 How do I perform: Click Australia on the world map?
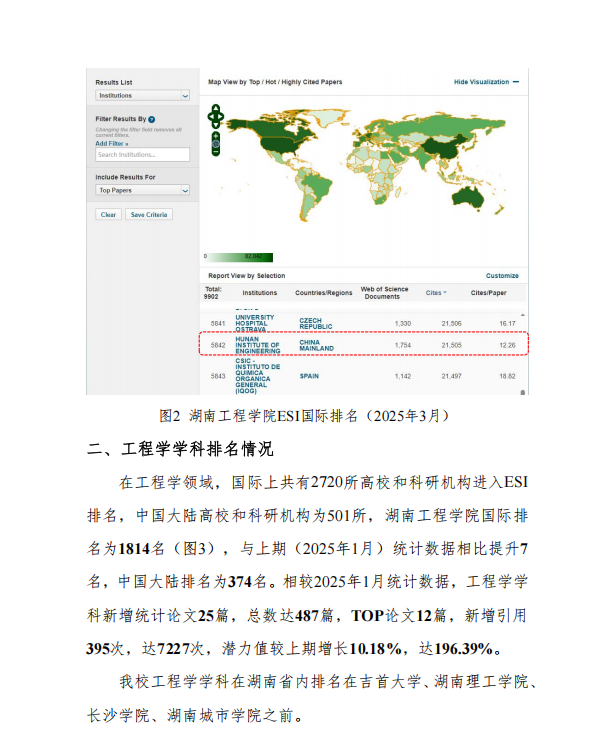[470, 198]
